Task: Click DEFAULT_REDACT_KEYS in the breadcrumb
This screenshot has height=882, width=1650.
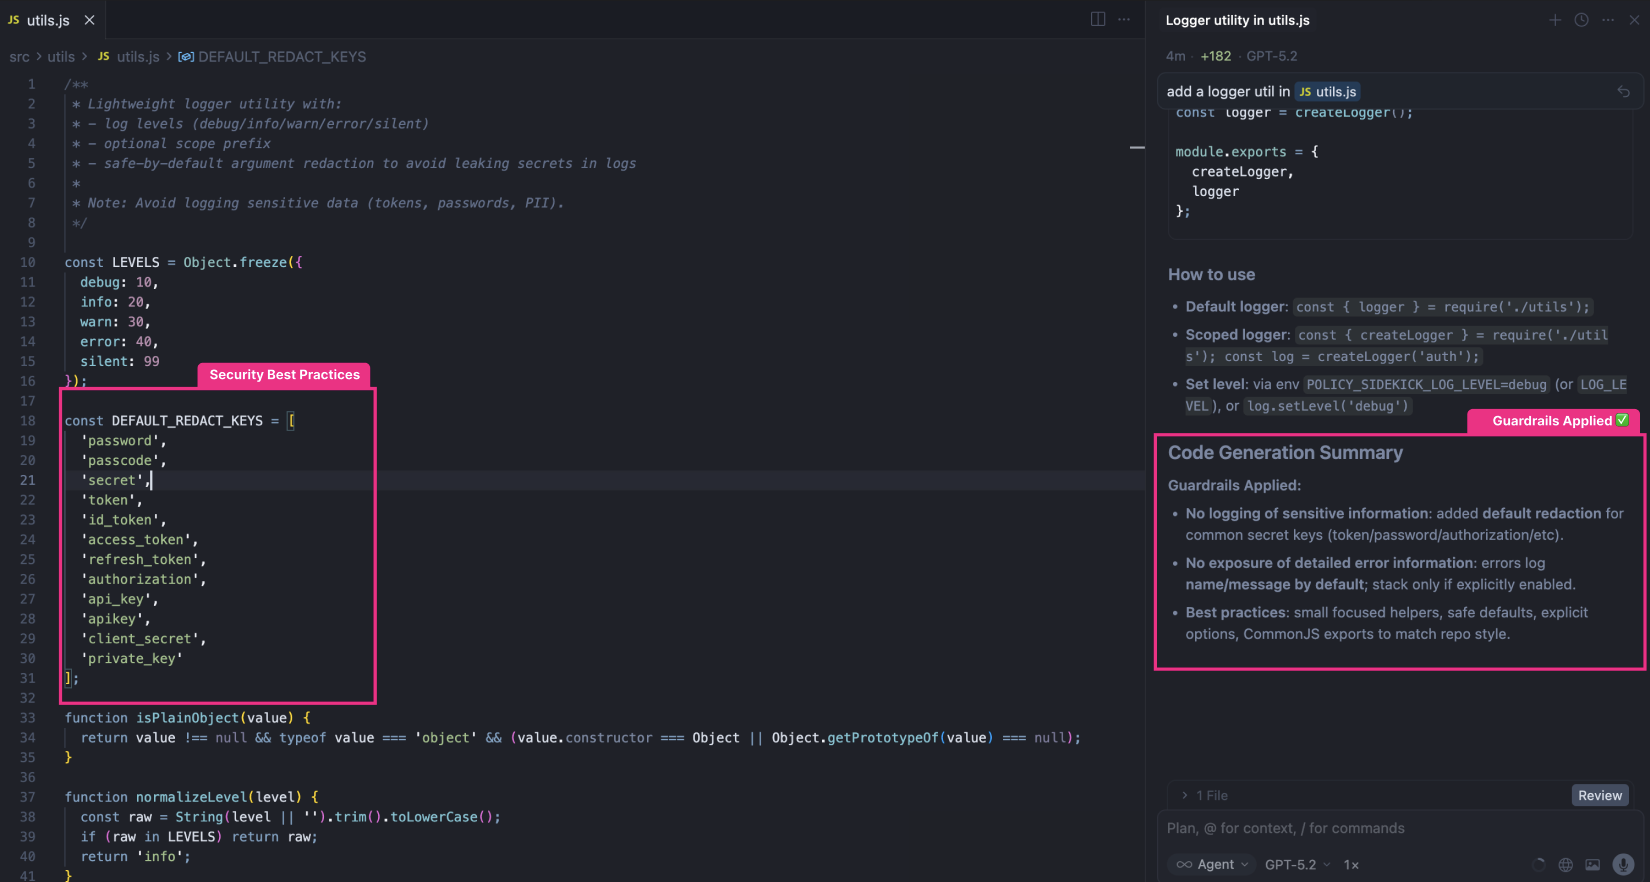Action: tap(282, 57)
